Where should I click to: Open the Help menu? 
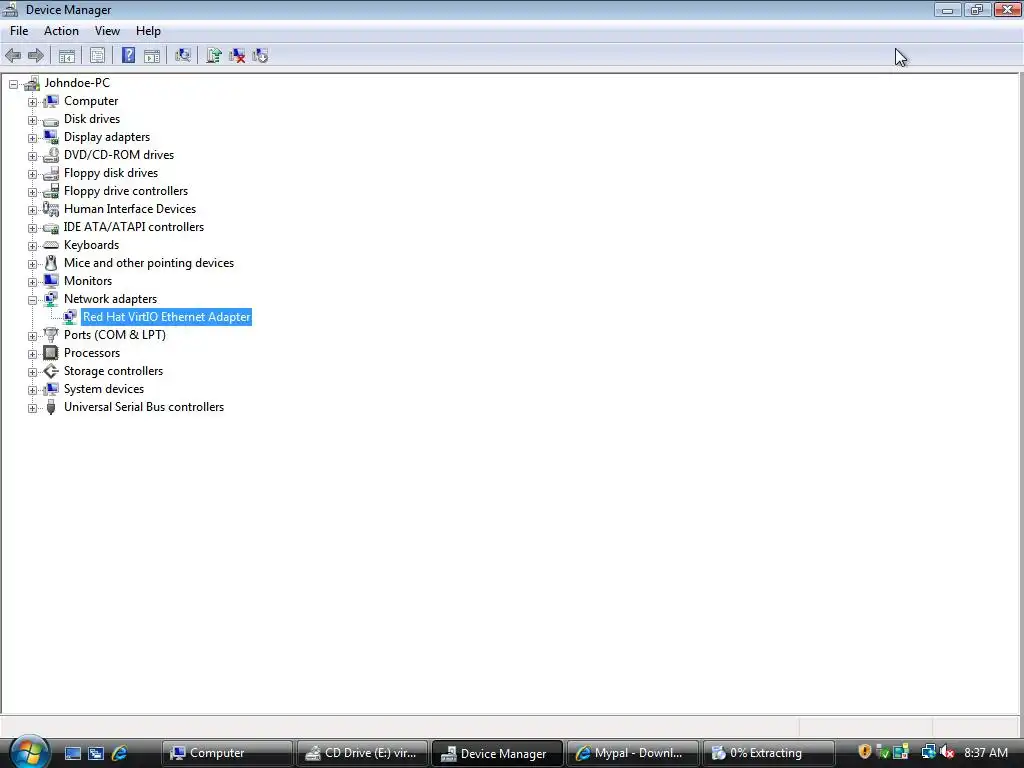point(148,31)
